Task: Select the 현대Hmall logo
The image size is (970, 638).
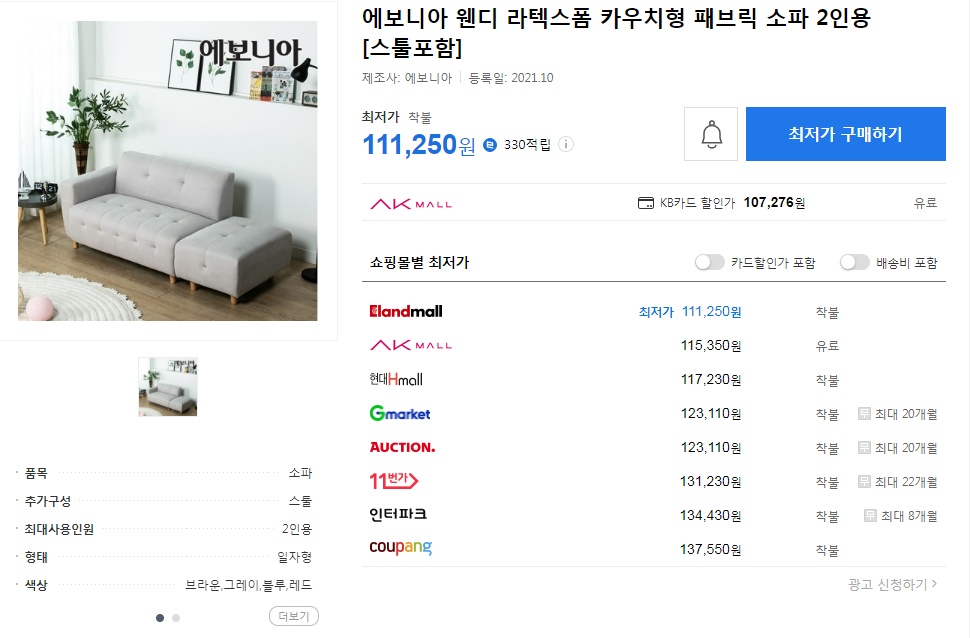Action: coord(399,379)
